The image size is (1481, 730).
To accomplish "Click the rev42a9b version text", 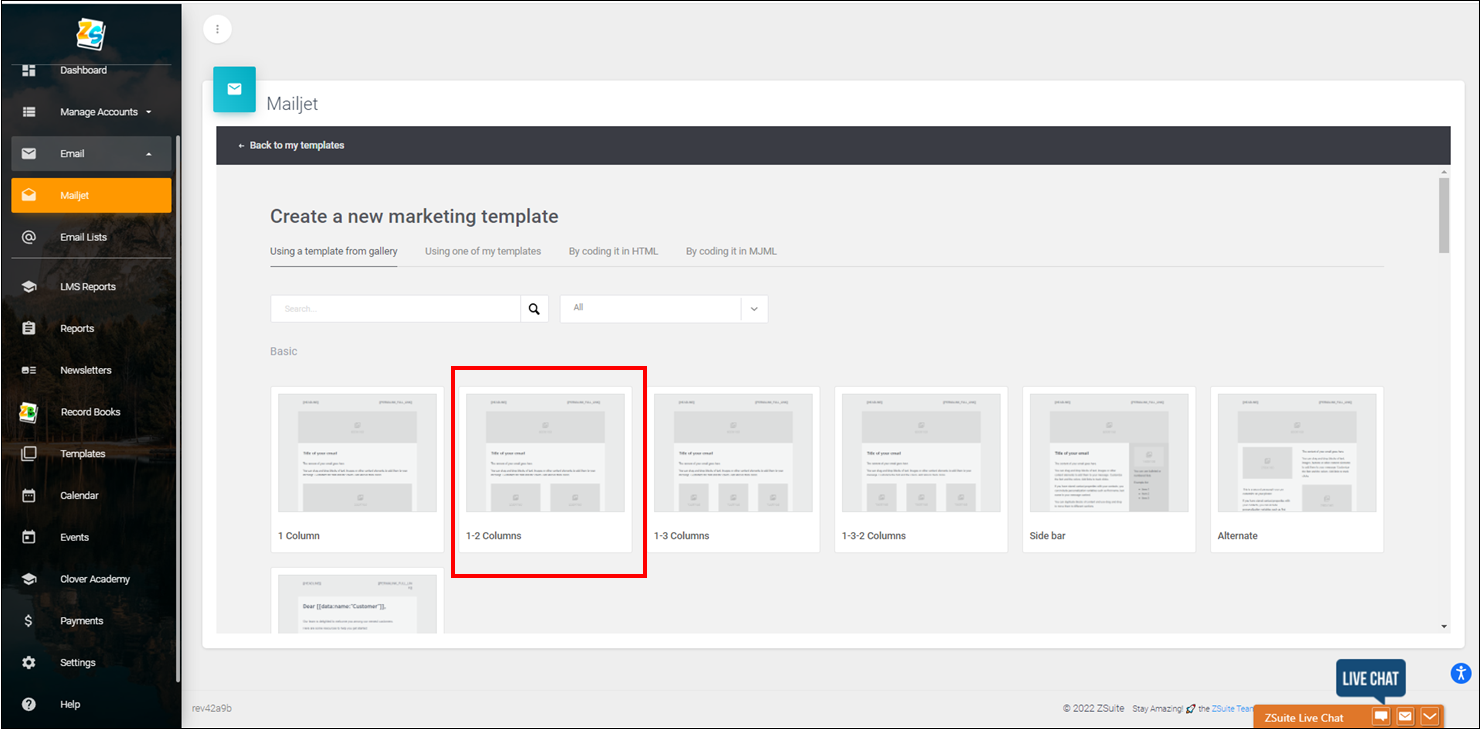I will click(x=212, y=708).
